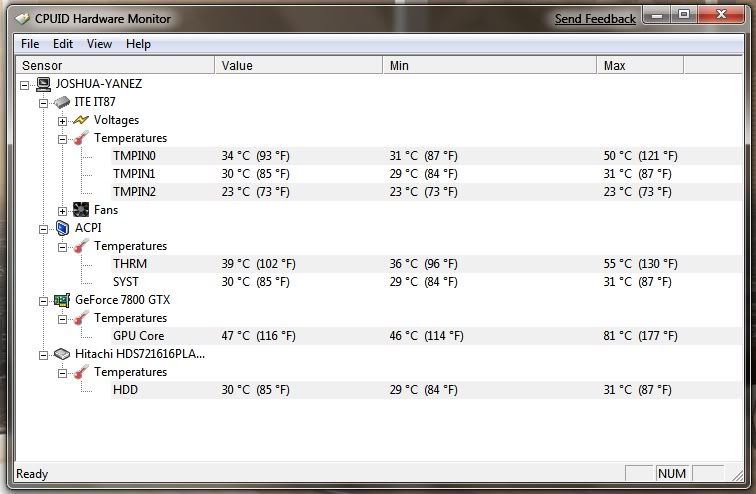Select the JOSHUA-YANEZ tree label
This screenshot has height=494, width=756.
point(99,84)
